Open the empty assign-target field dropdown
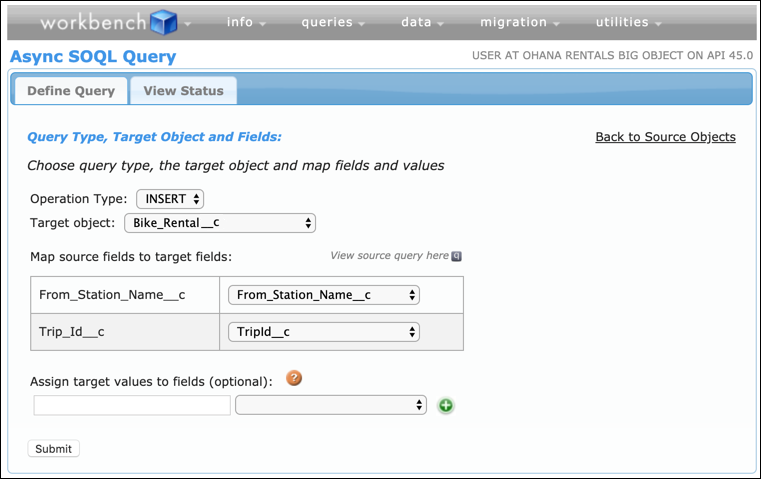The height and width of the screenshot is (479, 761). pos(331,405)
